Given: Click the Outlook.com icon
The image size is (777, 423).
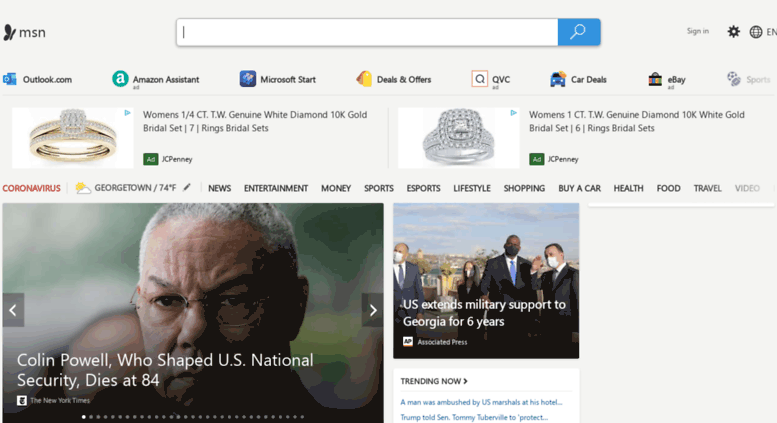Looking at the screenshot, I should click(9, 79).
